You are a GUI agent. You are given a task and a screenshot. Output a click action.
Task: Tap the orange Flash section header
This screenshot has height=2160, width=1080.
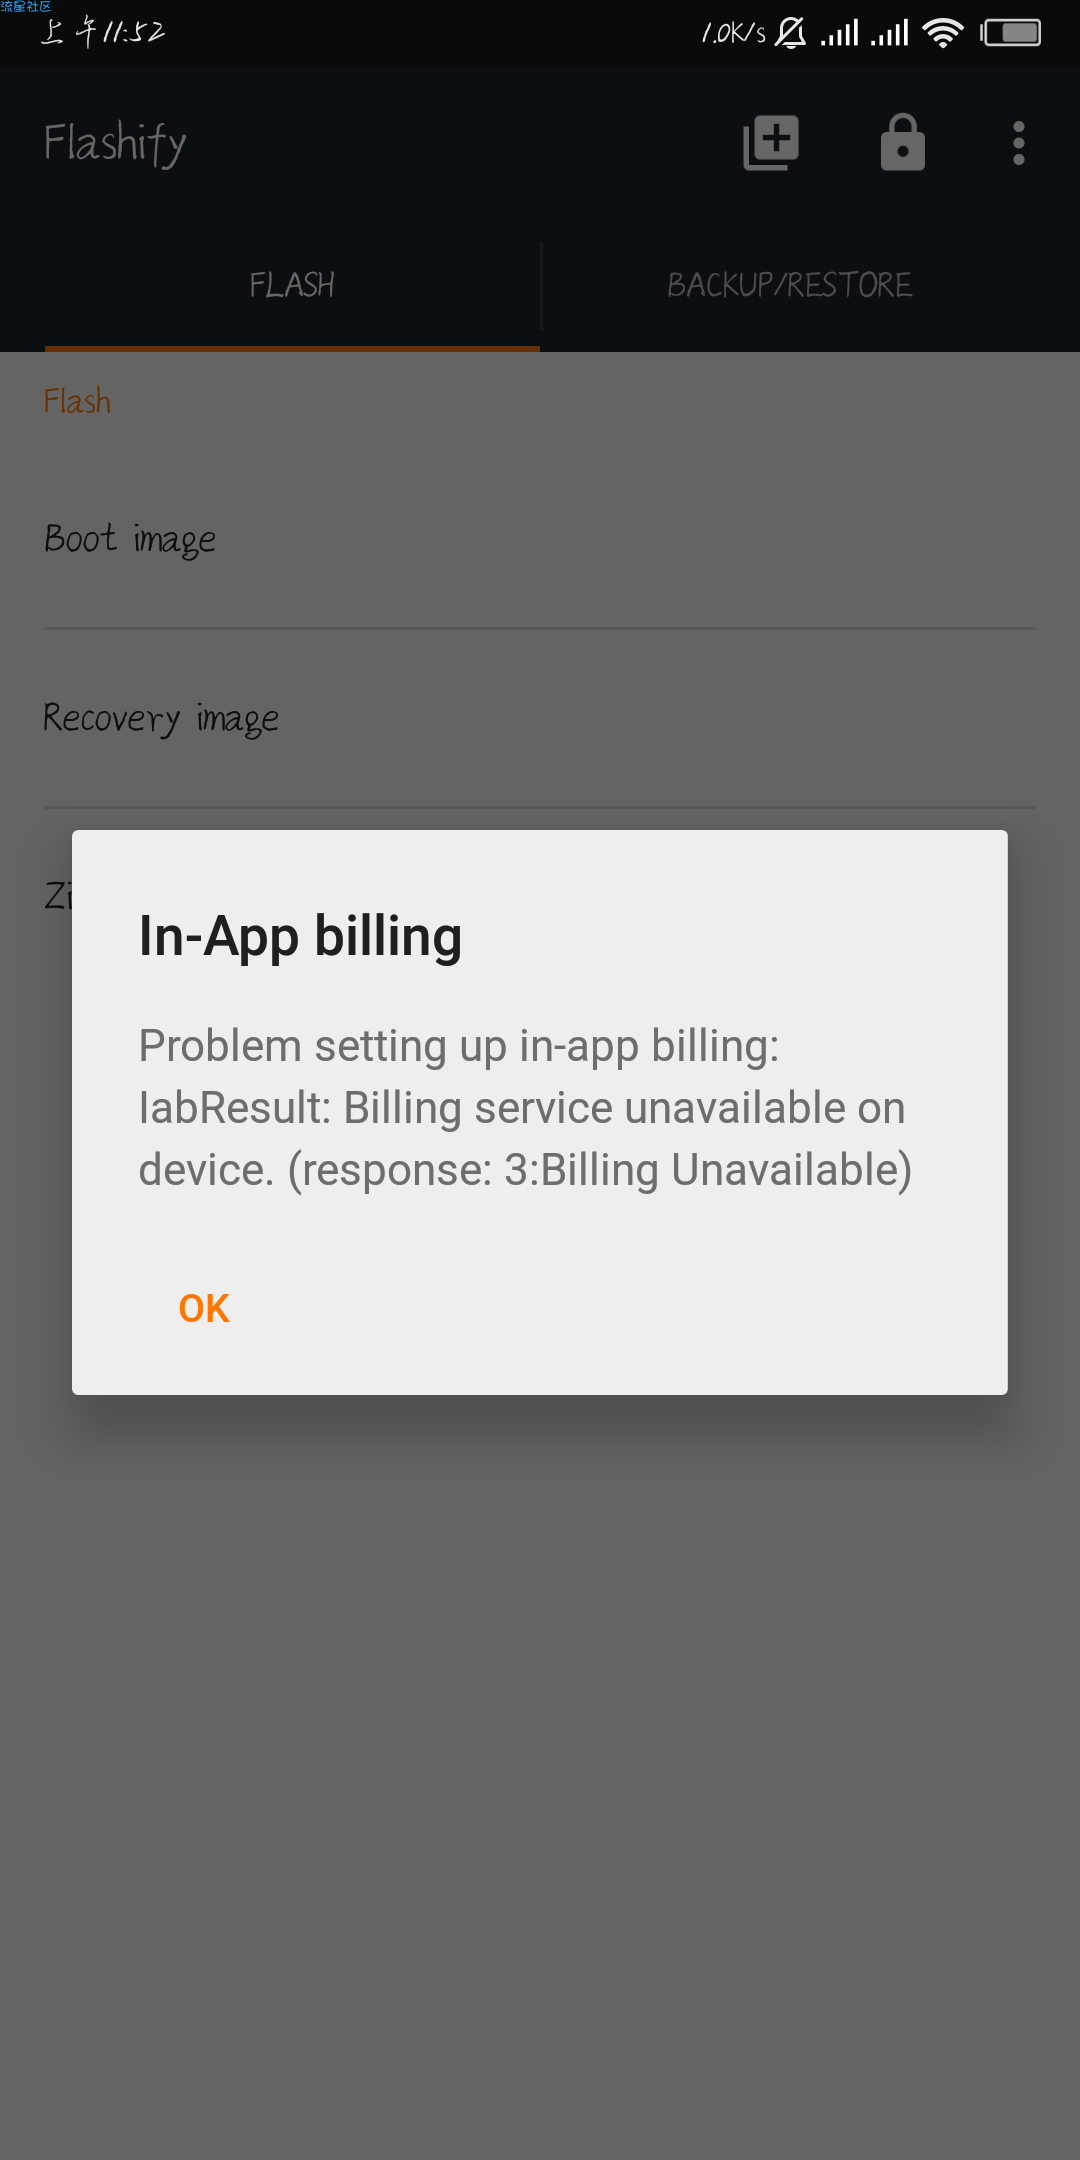(x=77, y=401)
